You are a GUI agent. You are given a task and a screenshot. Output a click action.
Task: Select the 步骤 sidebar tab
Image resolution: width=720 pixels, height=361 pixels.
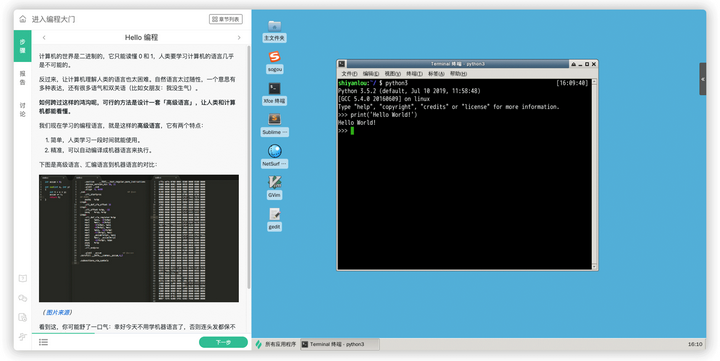(22, 46)
